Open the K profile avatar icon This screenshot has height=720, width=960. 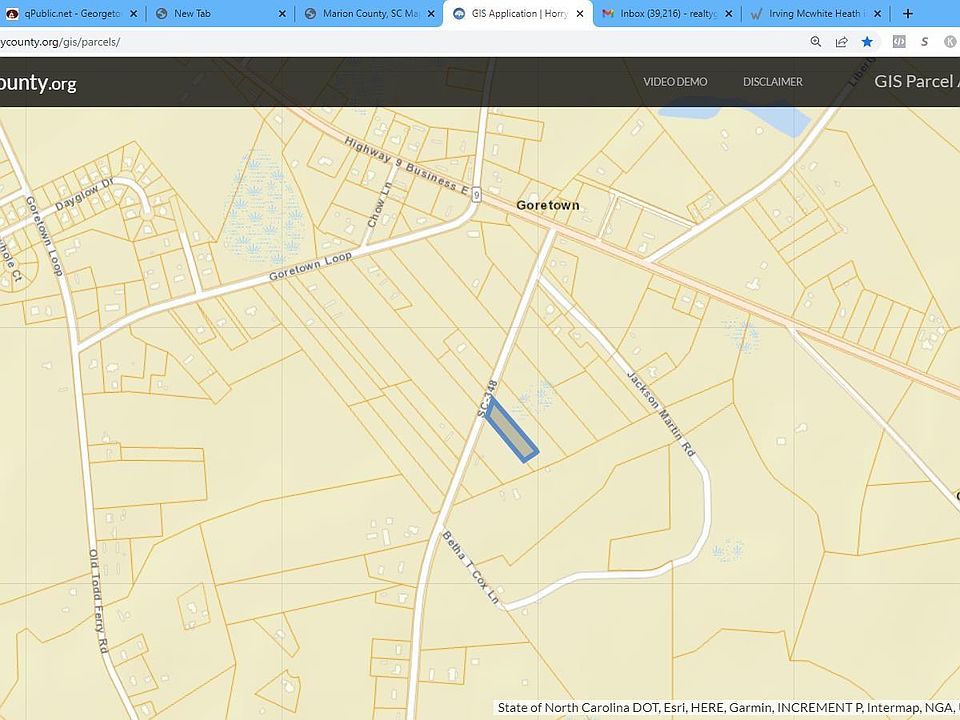click(951, 42)
